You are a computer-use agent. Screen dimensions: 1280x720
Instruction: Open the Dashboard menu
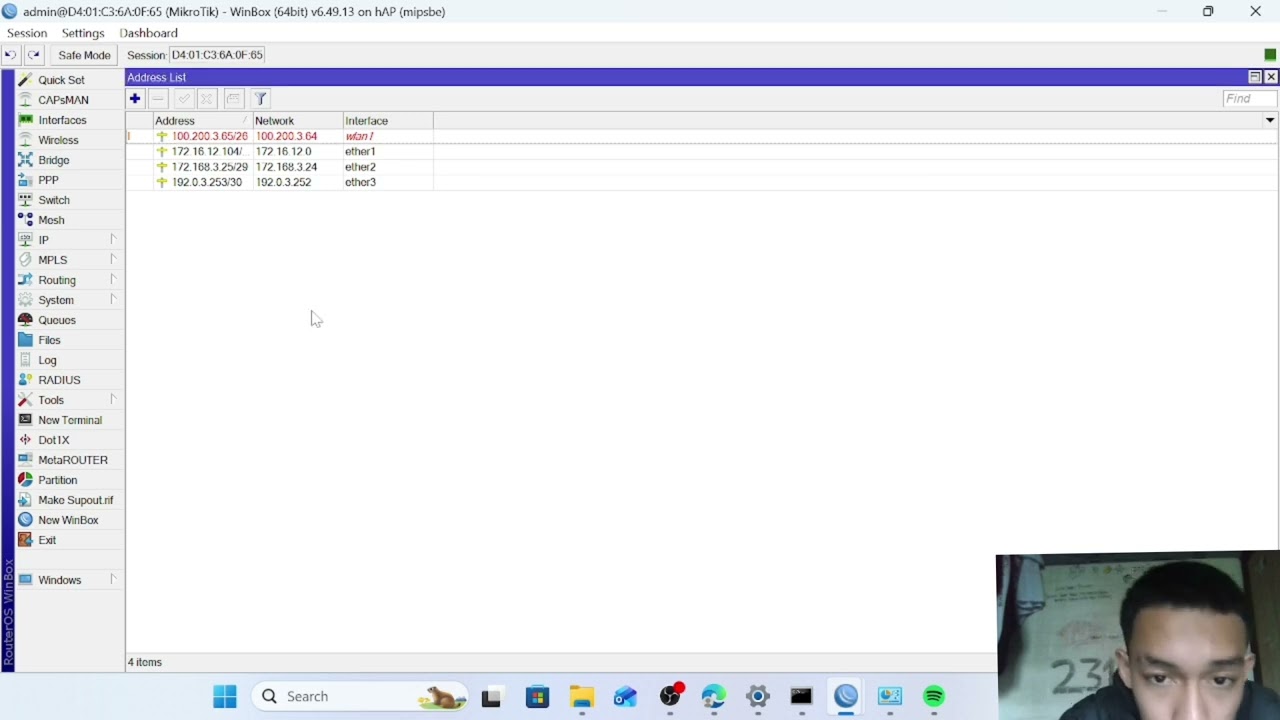148,33
